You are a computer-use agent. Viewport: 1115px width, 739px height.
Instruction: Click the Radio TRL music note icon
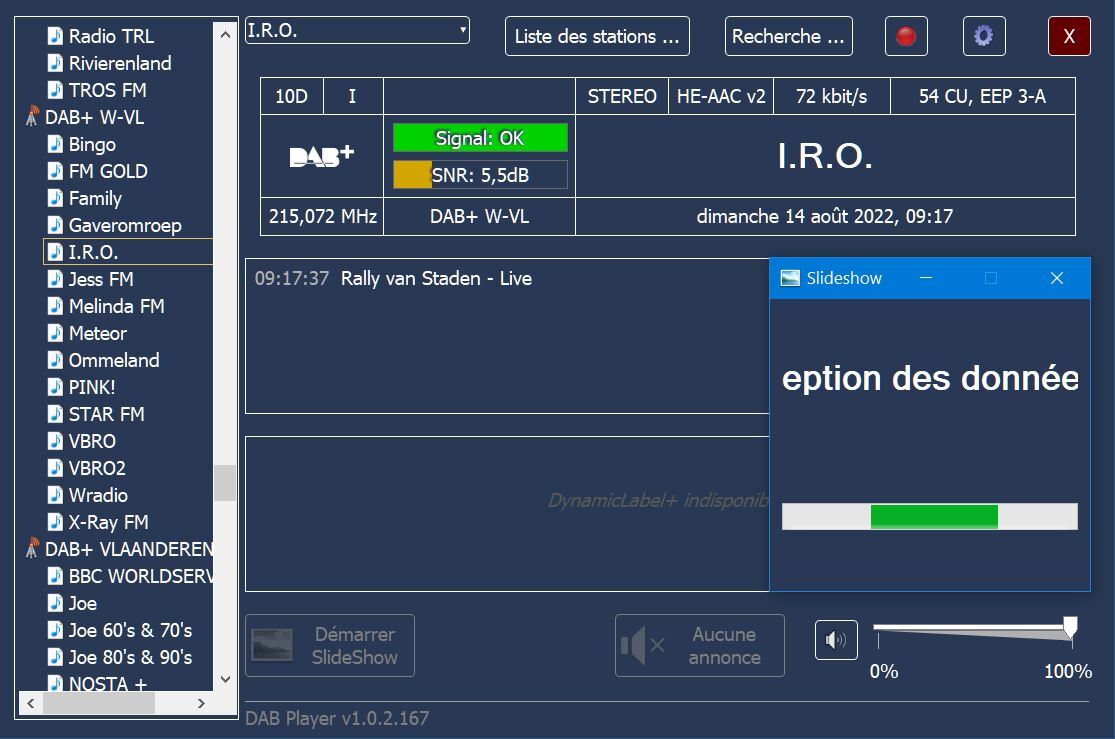pyautogui.click(x=55, y=36)
